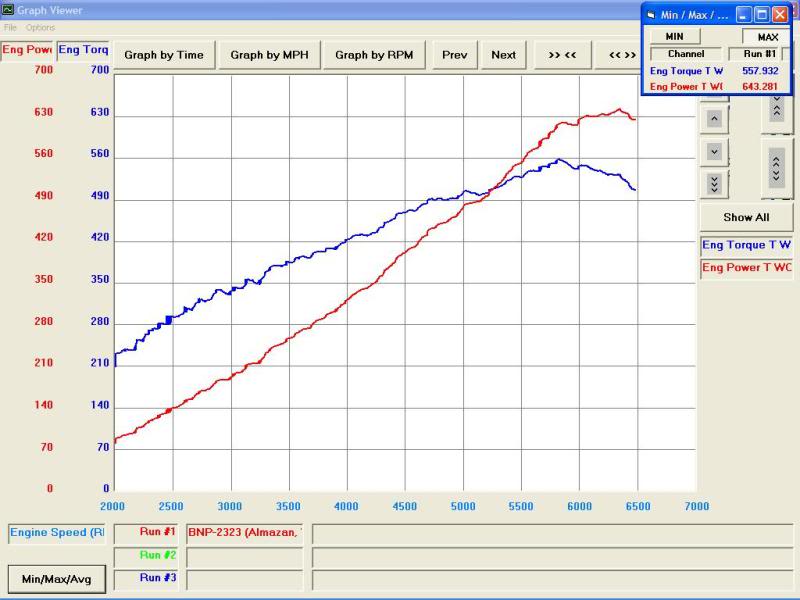
Task: Select the Run #2 label
Action: pos(146,556)
